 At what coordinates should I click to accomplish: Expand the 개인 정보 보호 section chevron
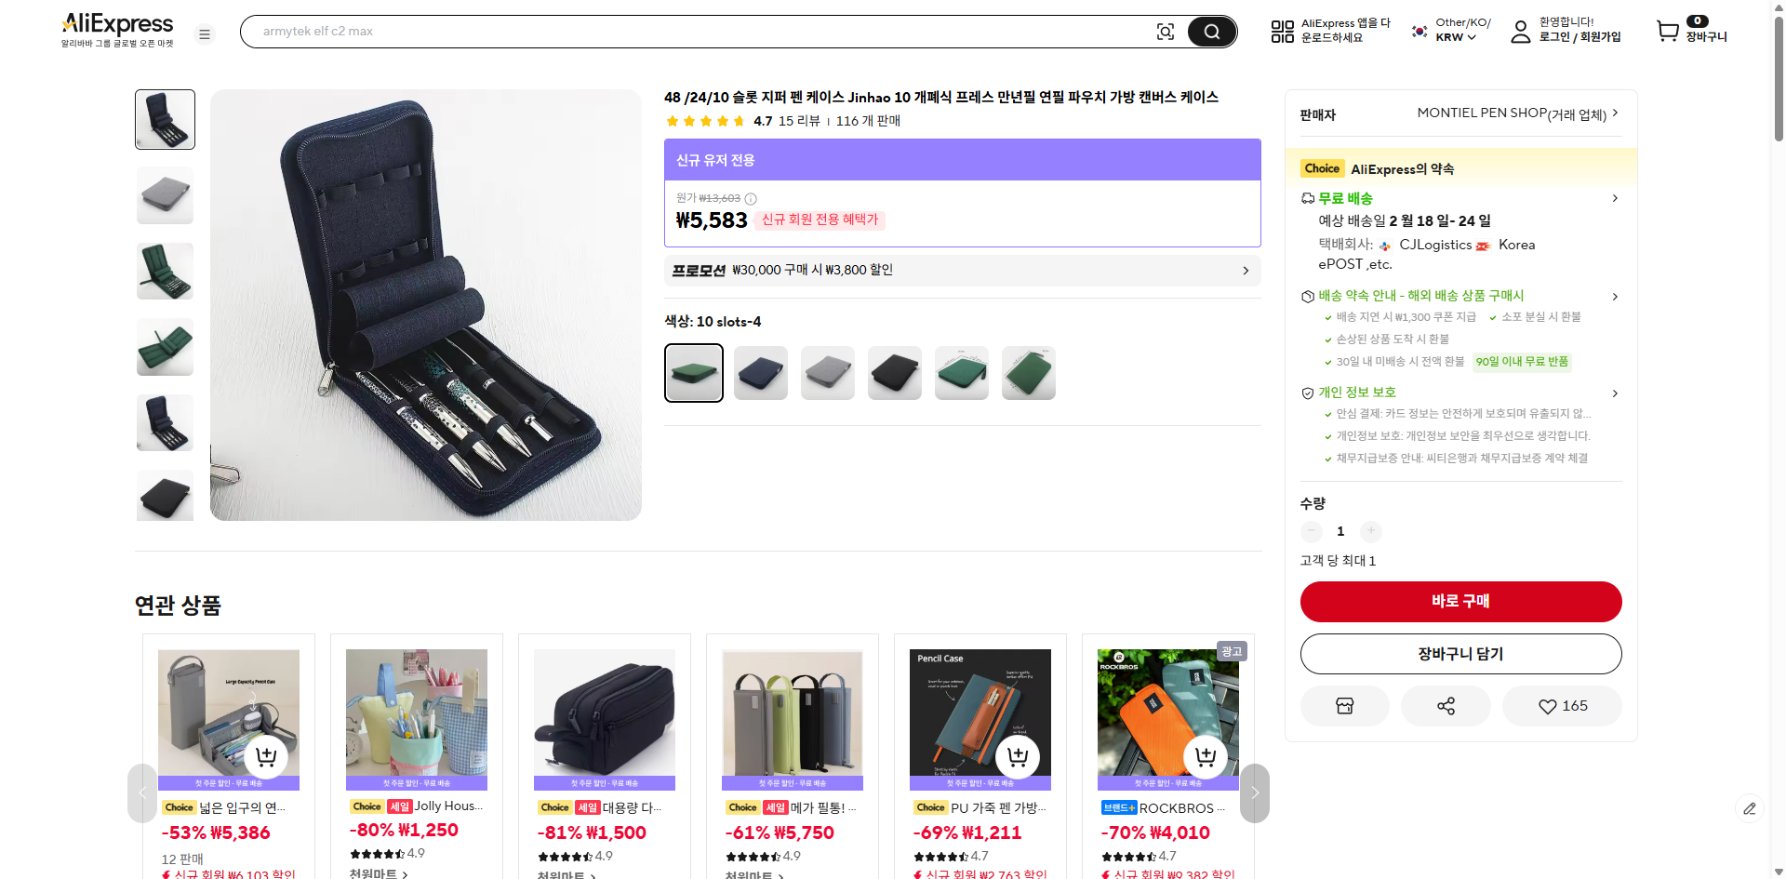click(x=1615, y=393)
